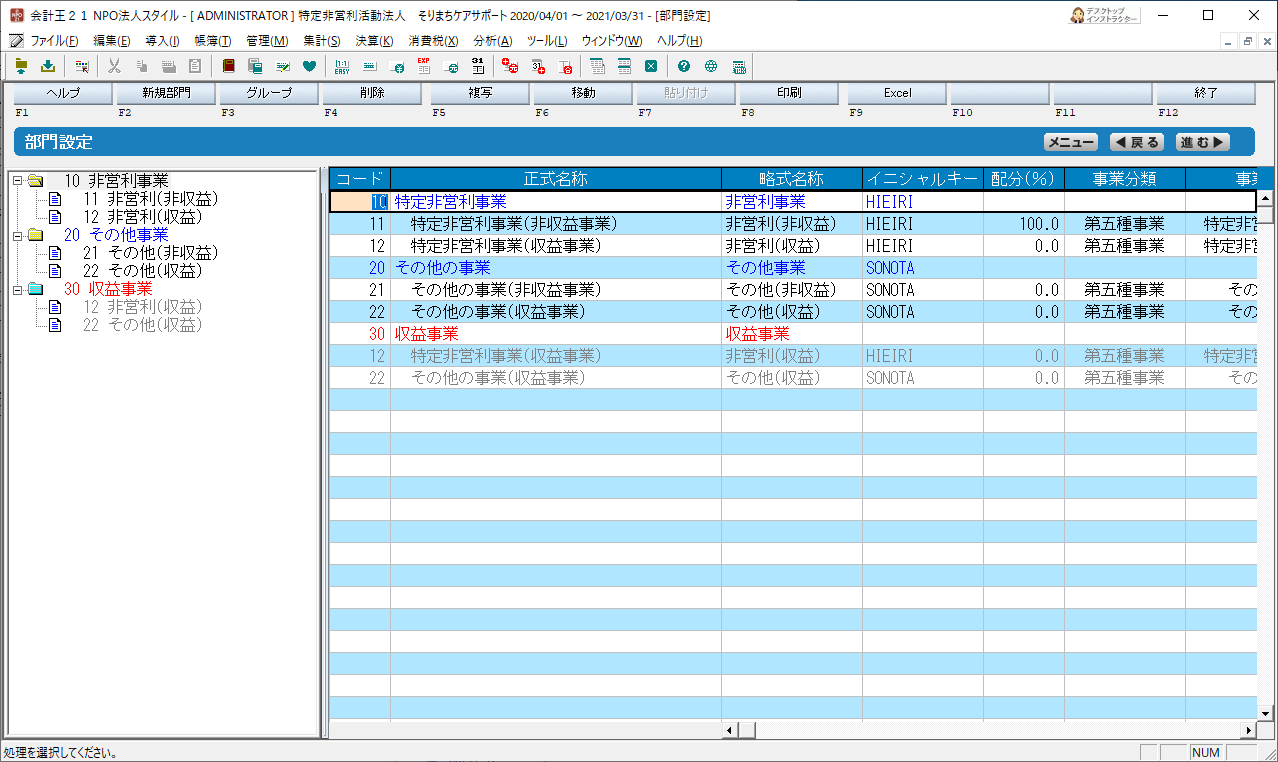The width and height of the screenshot is (1278, 762).
Task: Open the 帳簿(T) menu
Action: click(212, 41)
